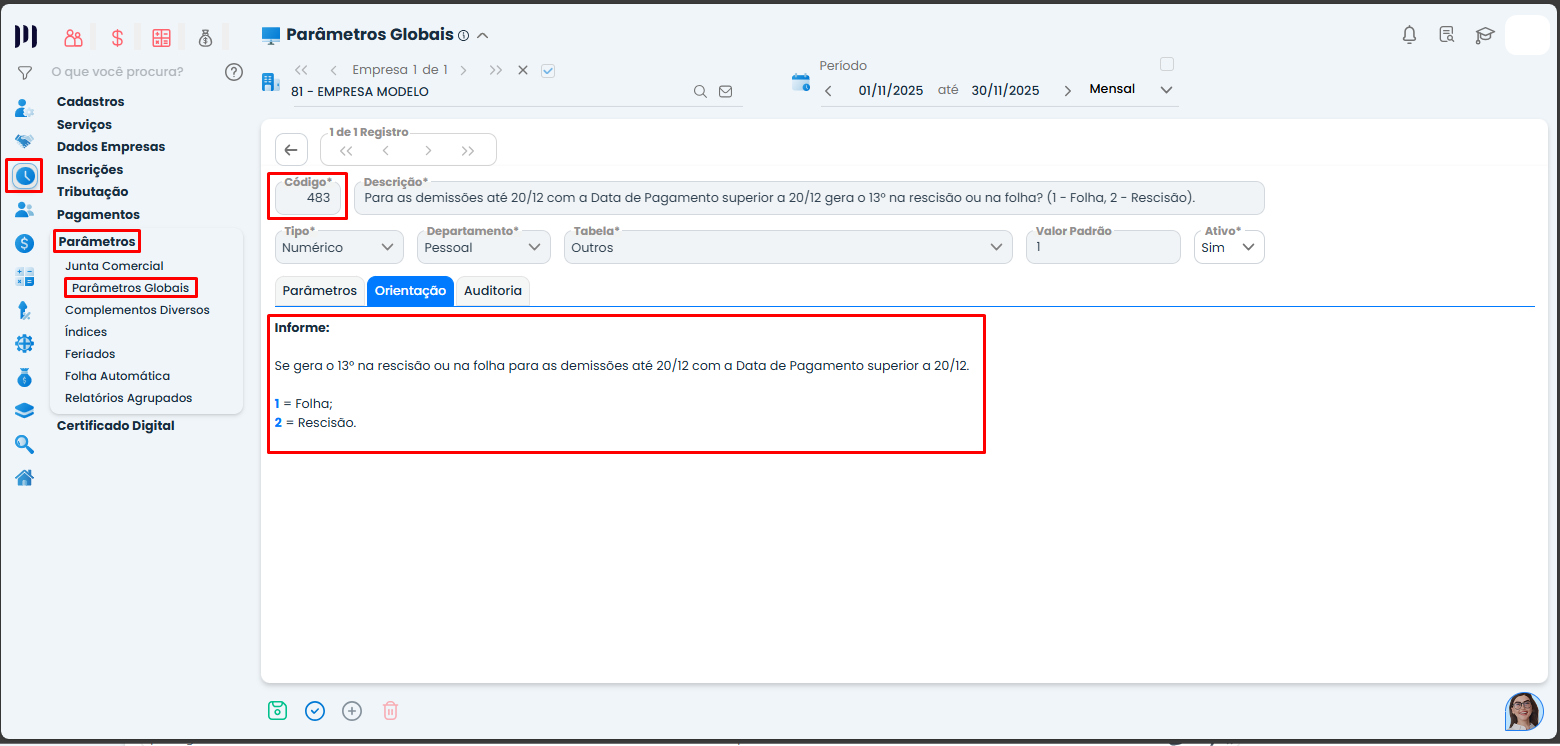Clear the company selection with the X
The image size is (1560, 746).
tap(522, 70)
